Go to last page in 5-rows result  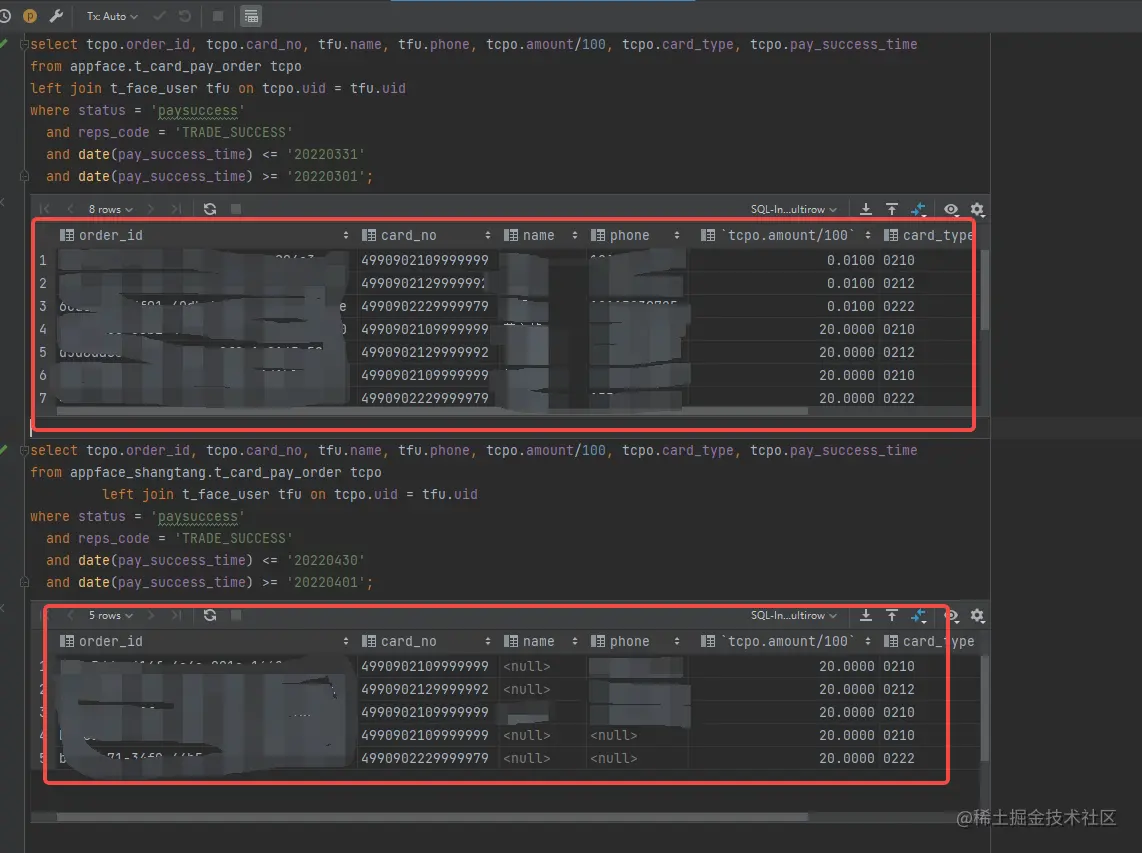point(176,616)
